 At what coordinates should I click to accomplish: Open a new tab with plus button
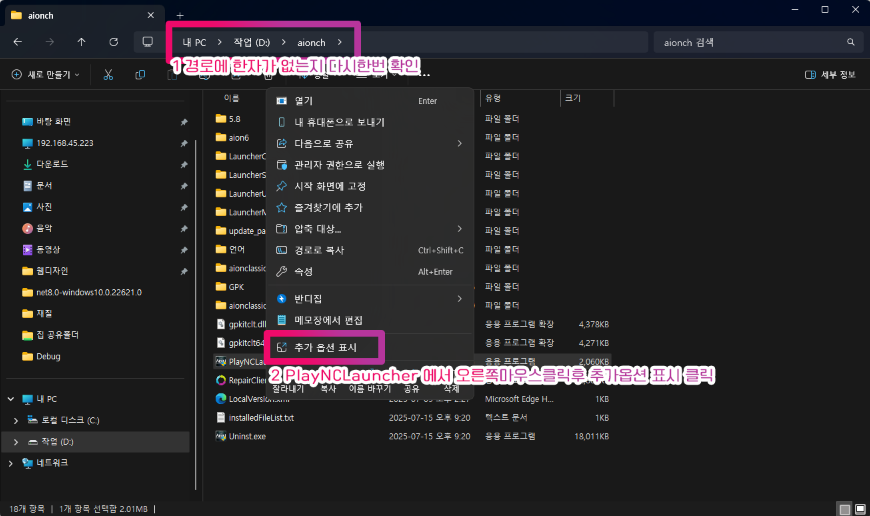tap(180, 15)
